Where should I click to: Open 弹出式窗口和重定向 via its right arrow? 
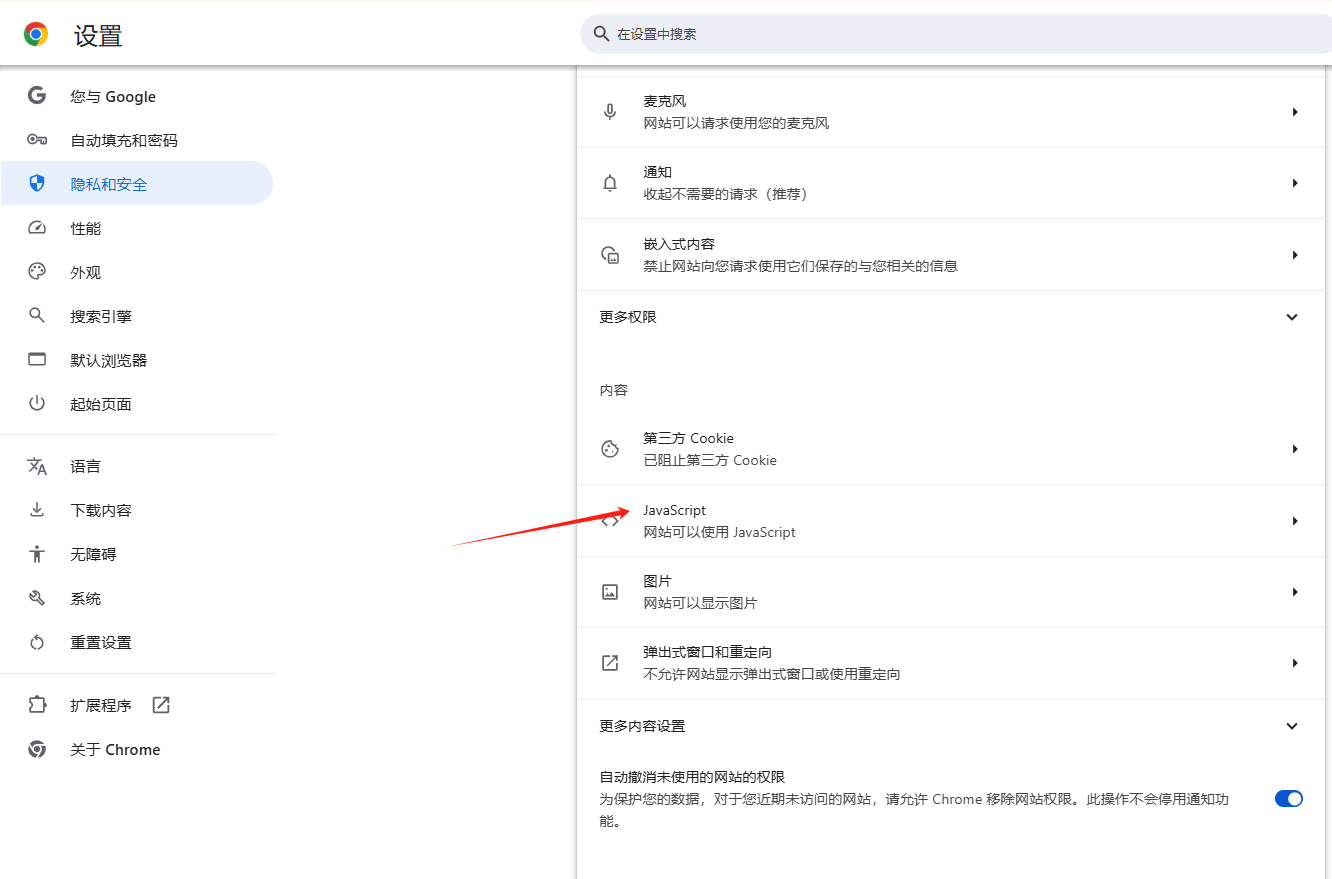point(1295,663)
